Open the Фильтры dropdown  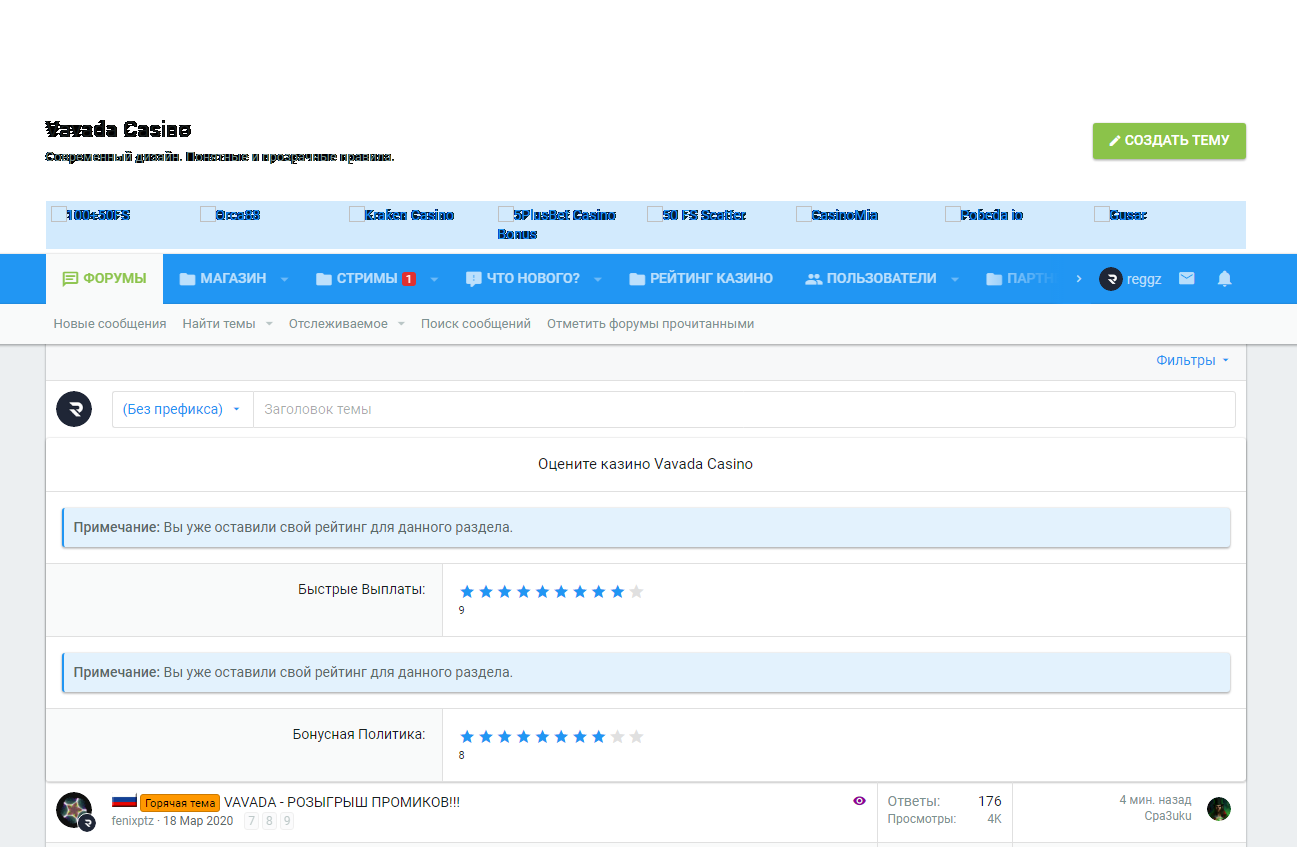coord(1192,361)
